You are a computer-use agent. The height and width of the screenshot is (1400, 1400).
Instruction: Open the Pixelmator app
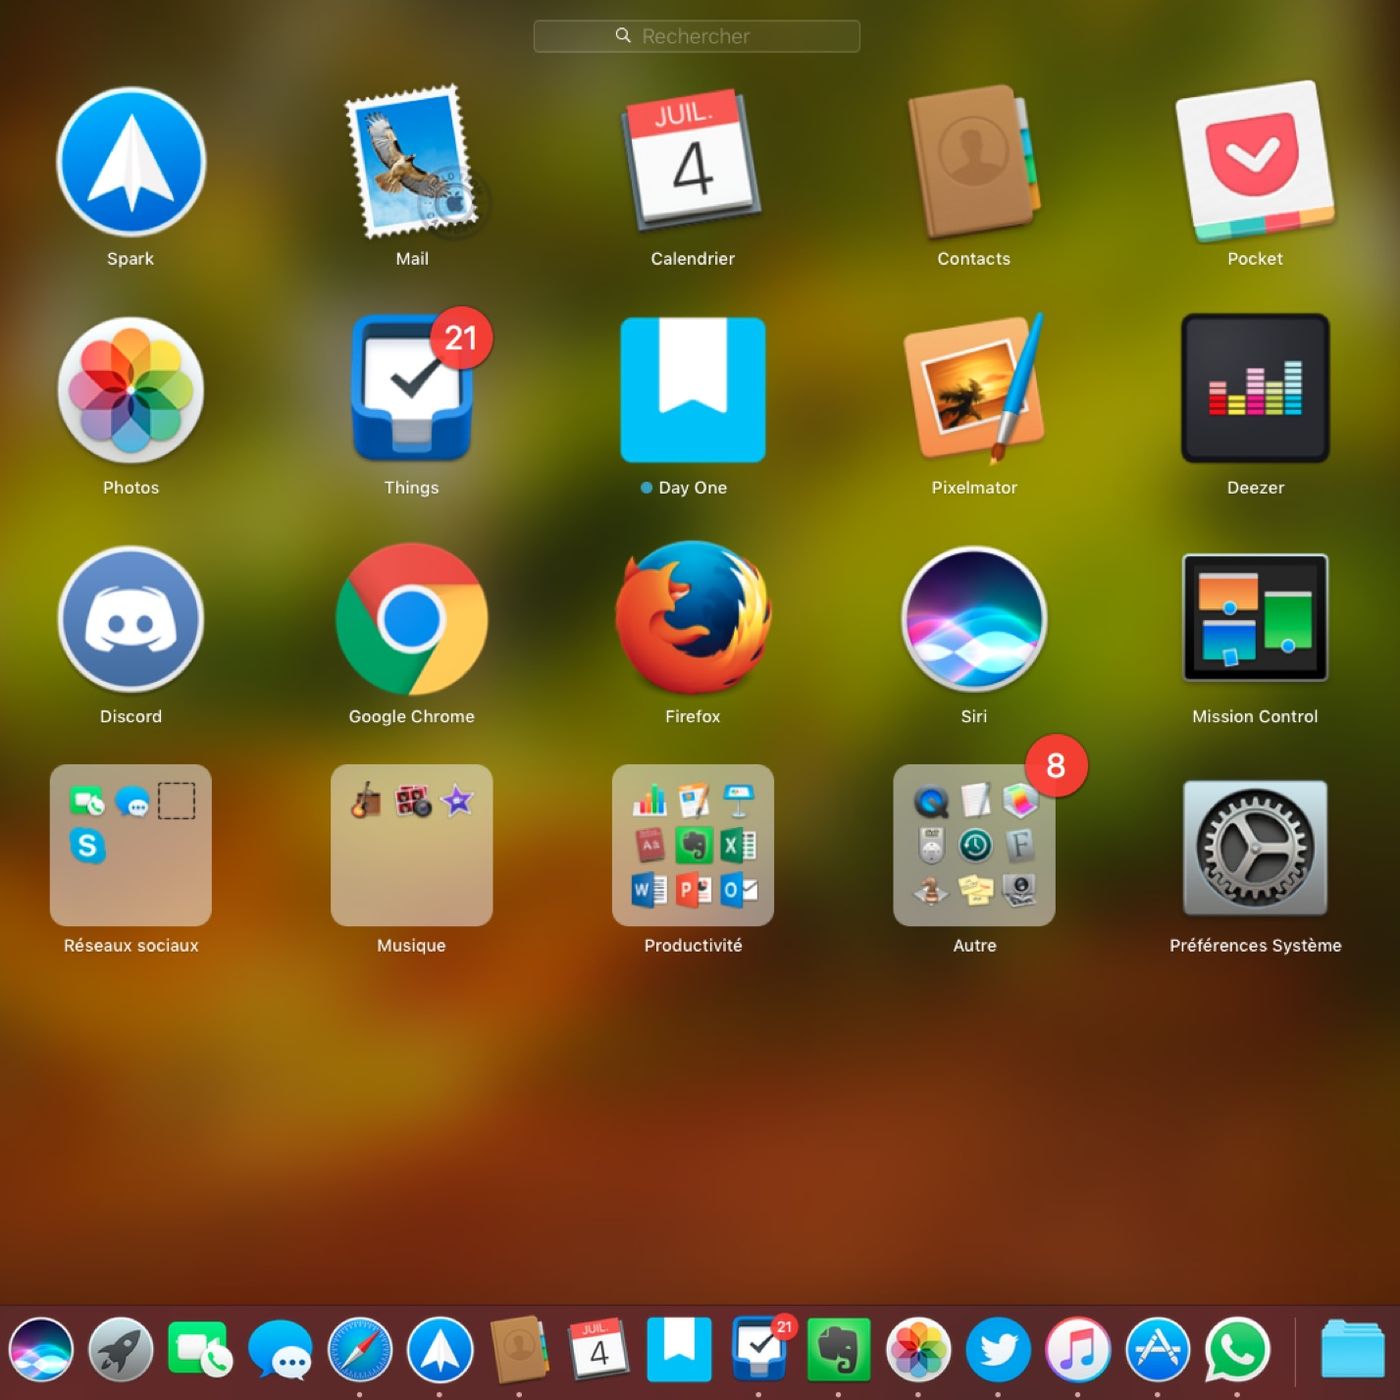point(974,390)
